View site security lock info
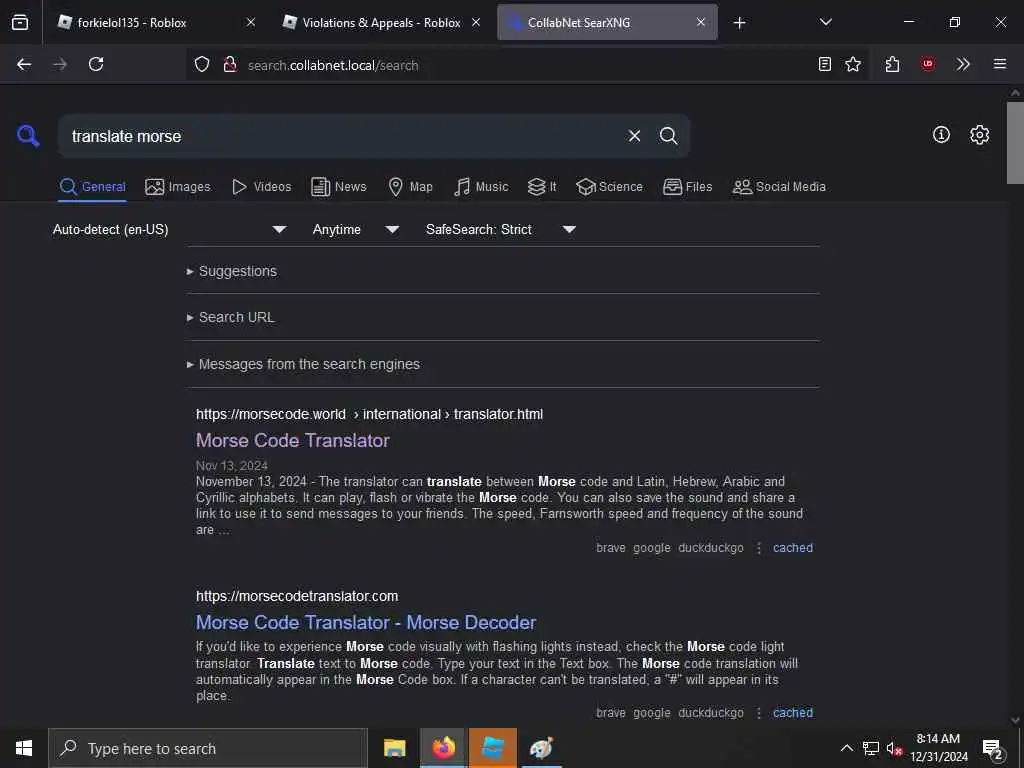 click(229, 64)
